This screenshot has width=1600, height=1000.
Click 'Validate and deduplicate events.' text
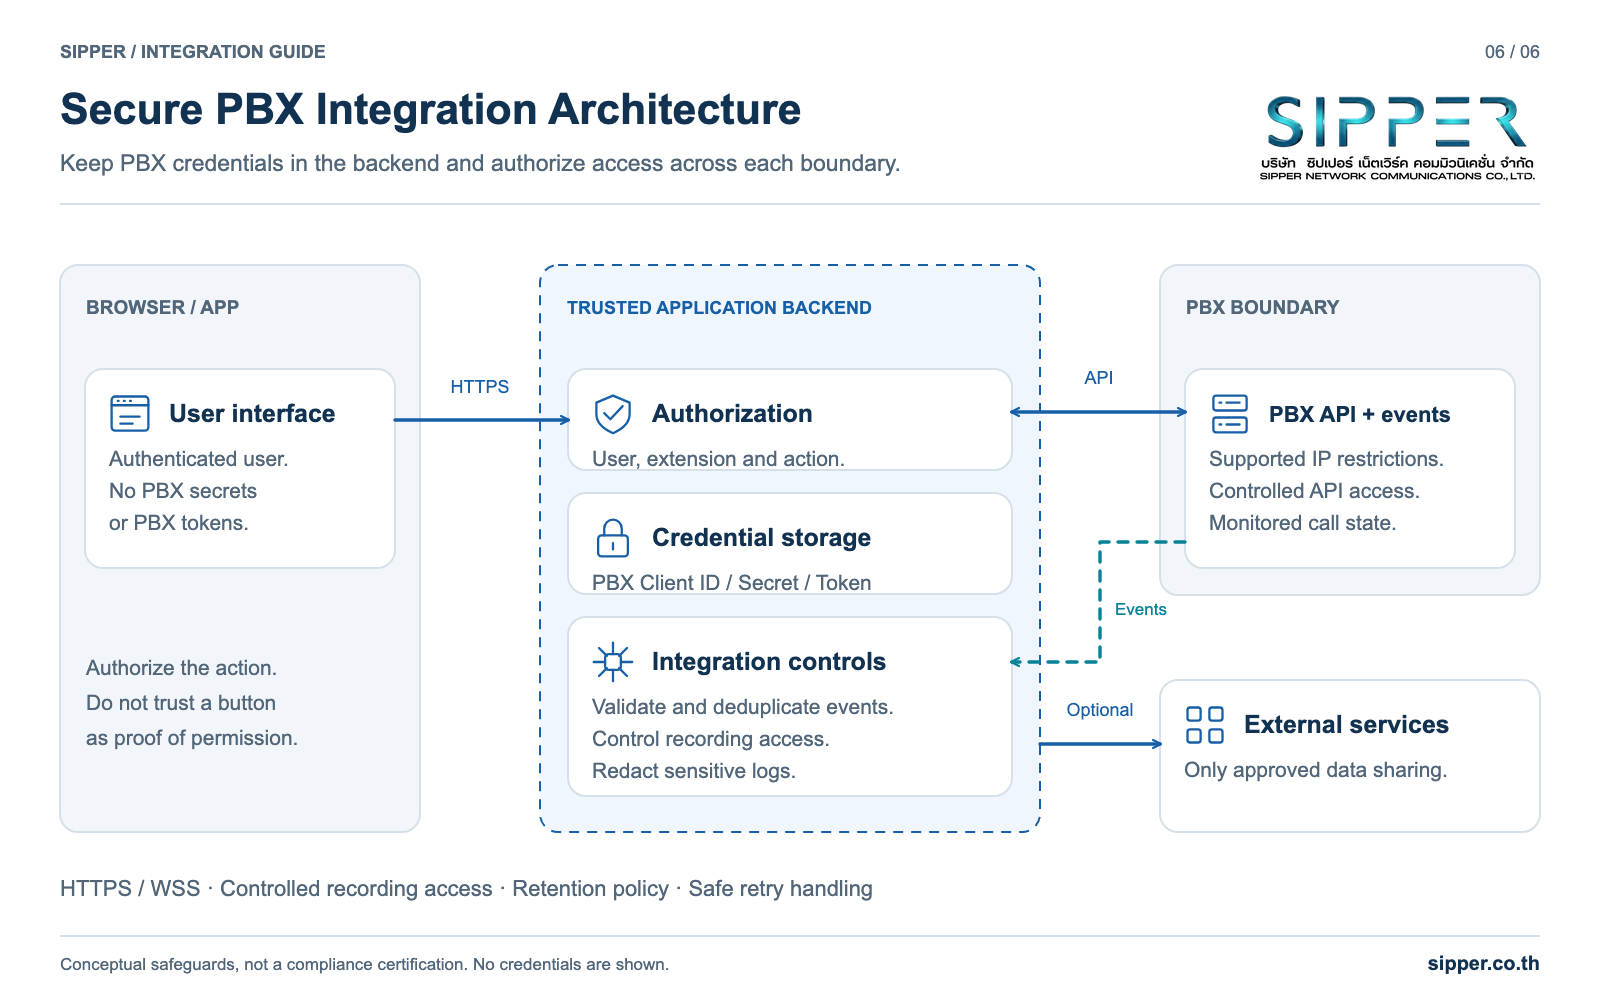click(x=742, y=707)
